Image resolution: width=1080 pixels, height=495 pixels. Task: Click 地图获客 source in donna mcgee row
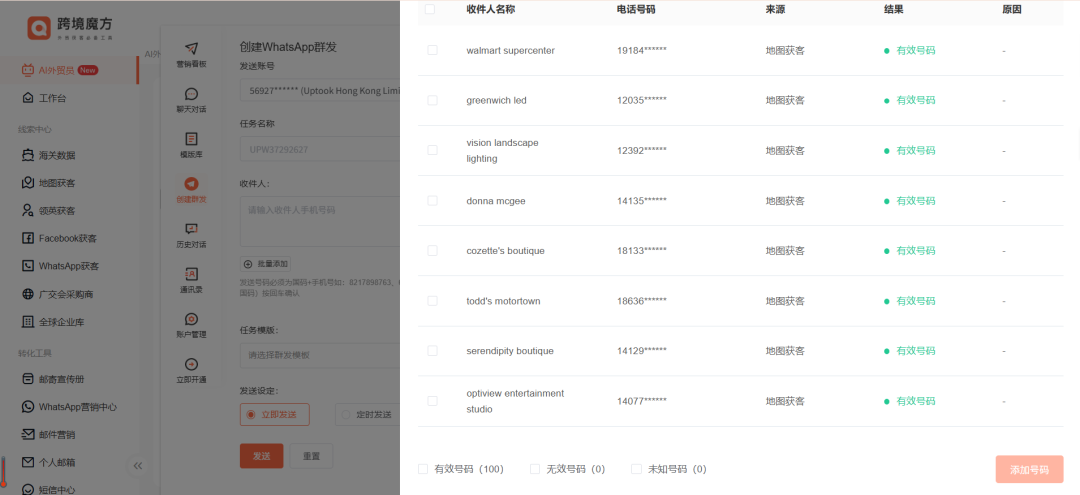tap(785, 200)
